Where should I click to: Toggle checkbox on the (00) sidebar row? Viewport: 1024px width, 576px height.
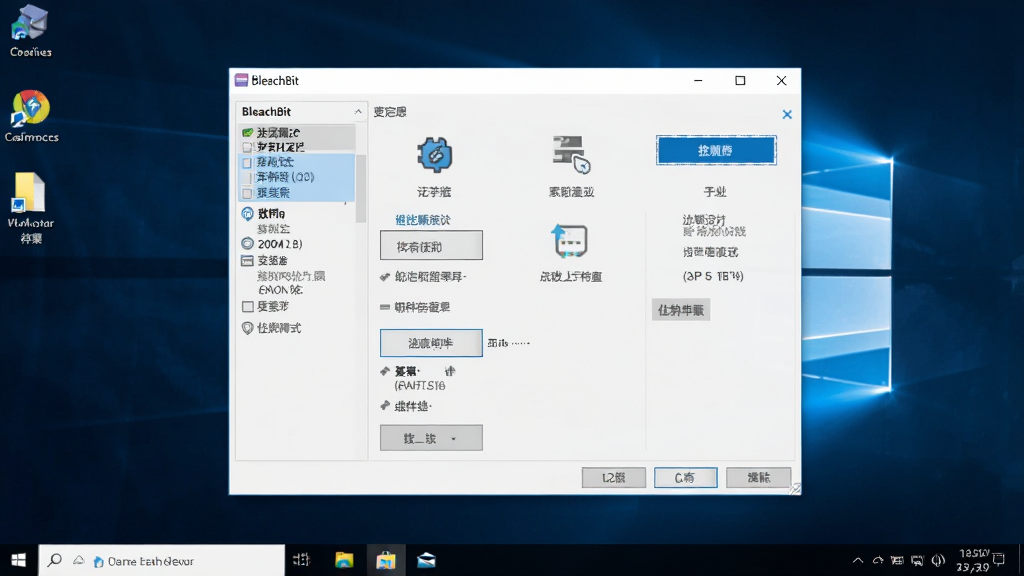click(247, 177)
